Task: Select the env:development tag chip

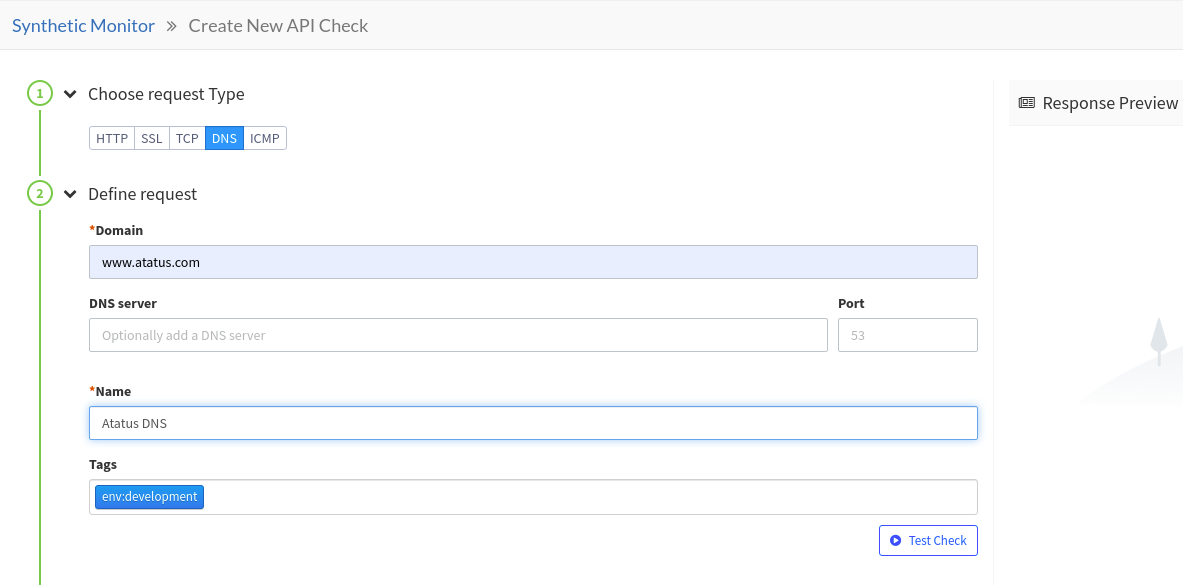Action: (149, 497)
